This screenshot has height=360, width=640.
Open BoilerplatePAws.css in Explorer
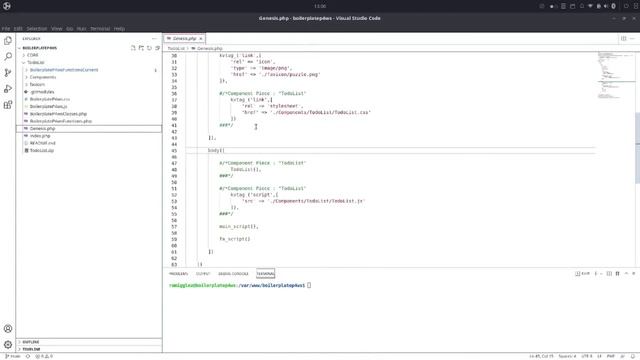50,99
